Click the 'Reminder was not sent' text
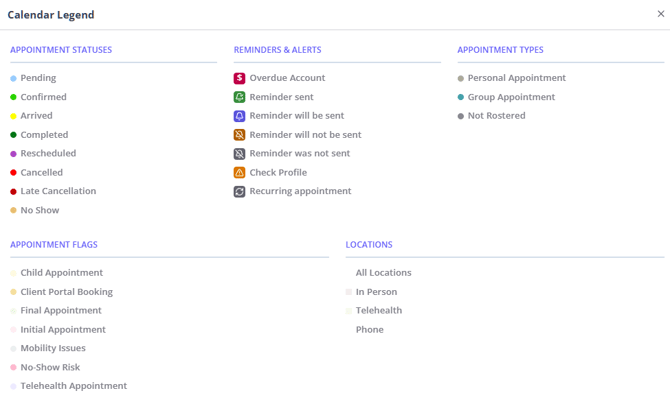Image resolution: width=670 pixels, height=404 pixels. click(x=300, y=153)
